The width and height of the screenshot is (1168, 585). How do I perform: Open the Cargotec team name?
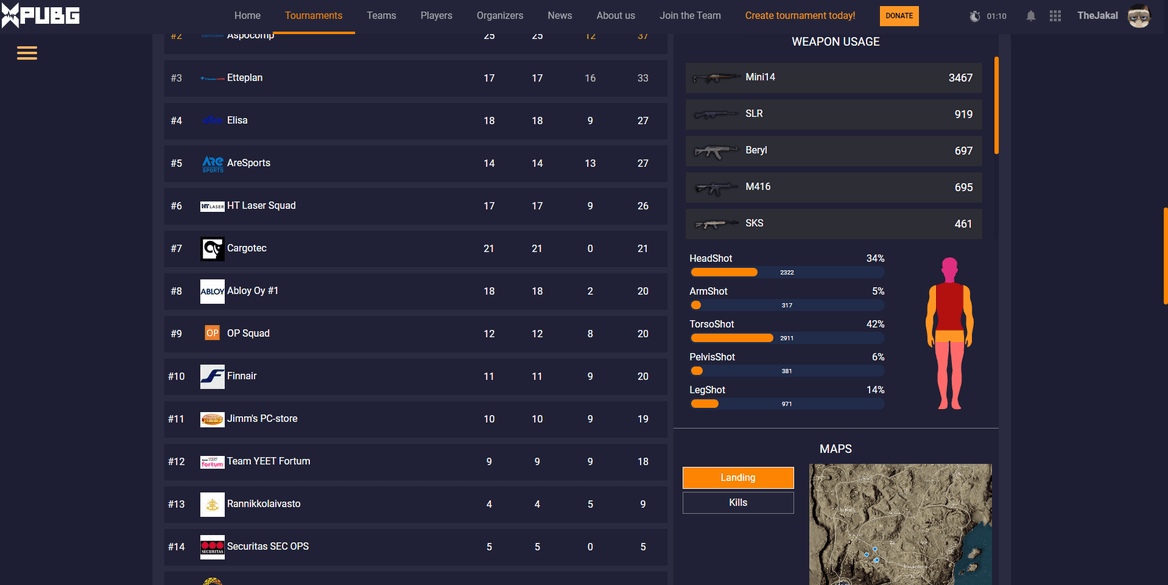[247, 248]
